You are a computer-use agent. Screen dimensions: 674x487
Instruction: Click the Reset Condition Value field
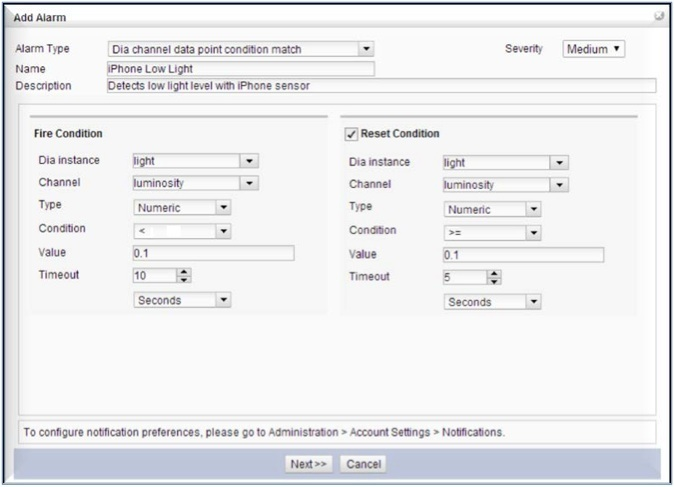pos(523,255)
